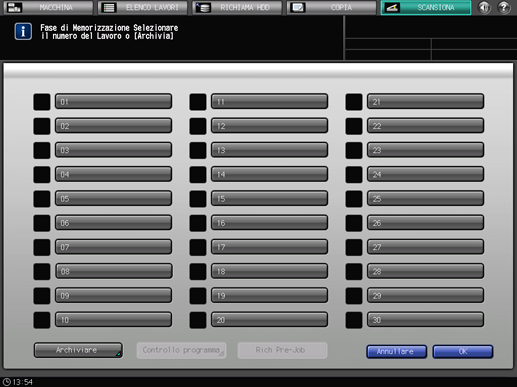The image size is (517, 387).
Task: Open help with question mark icon
Action: pyautogui.click(x=504, y=7)
